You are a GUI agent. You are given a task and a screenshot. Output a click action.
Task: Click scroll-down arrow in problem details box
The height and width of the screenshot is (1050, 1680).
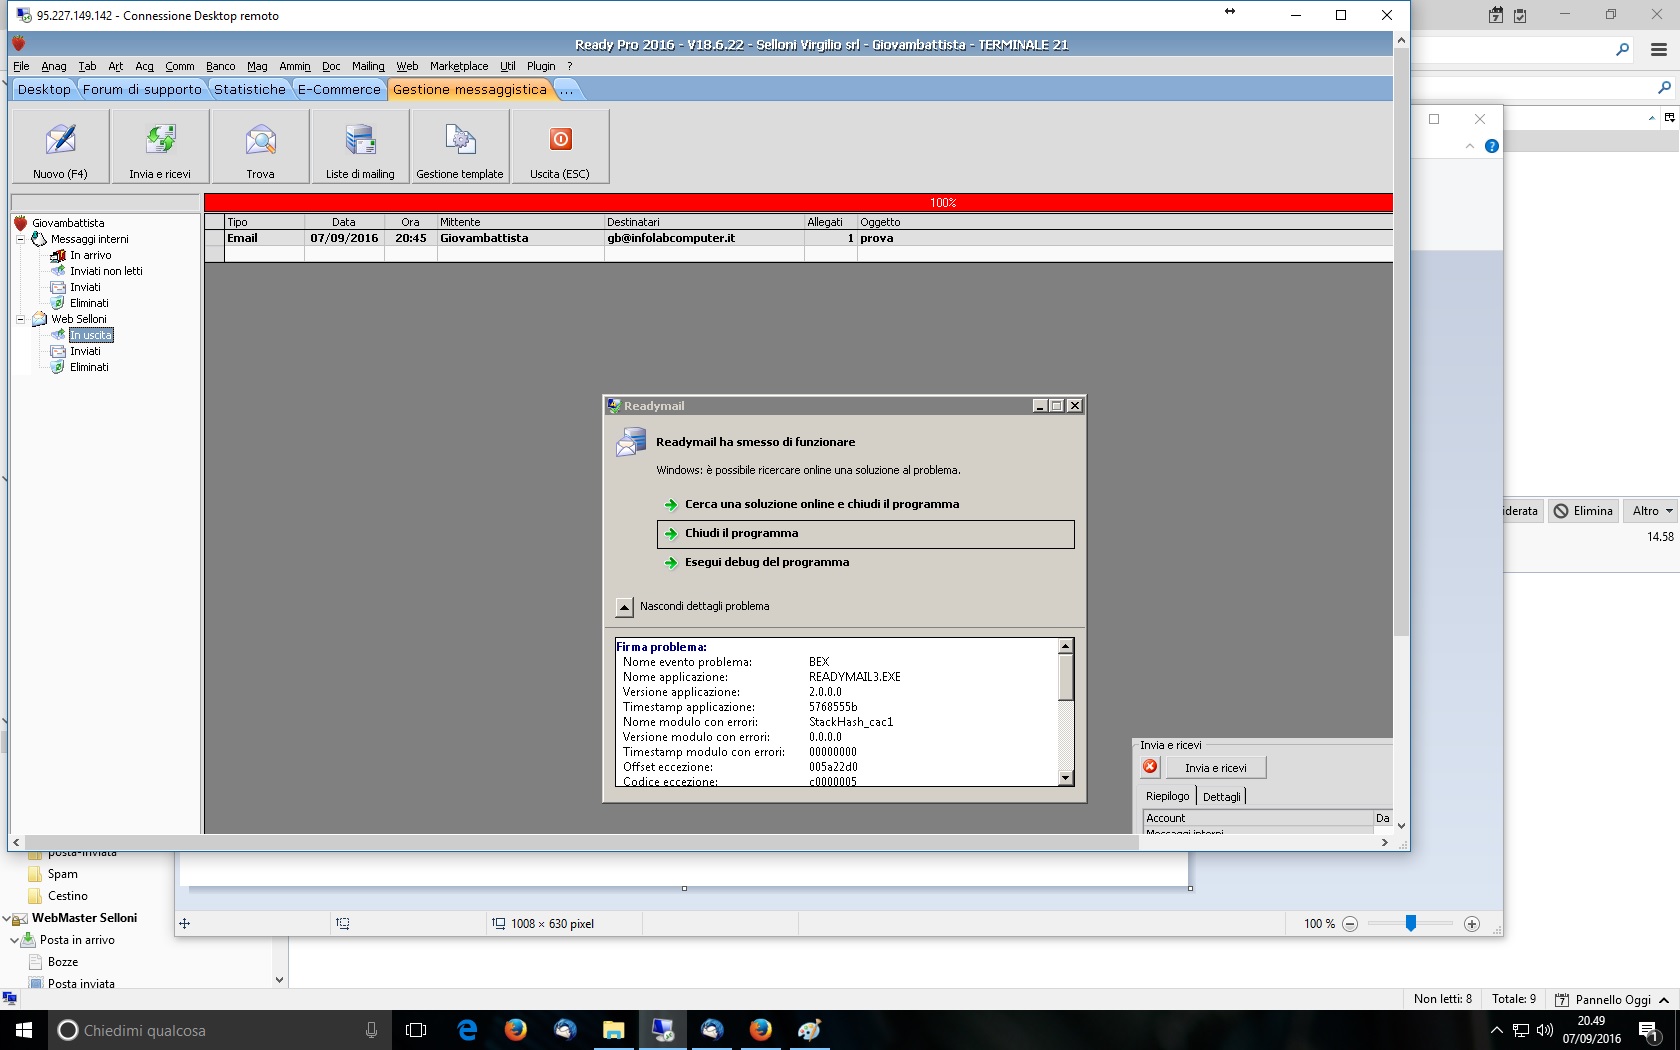click(x=1066, y=778)
